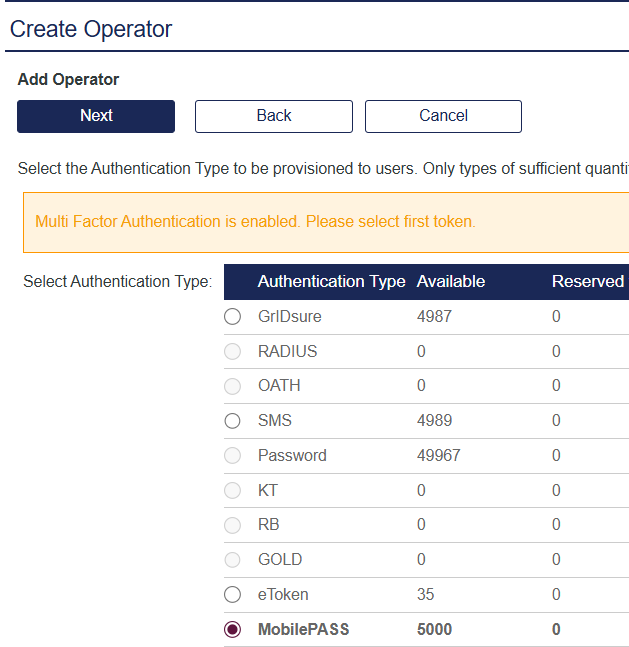
Task: Click the selected MobilePASS radio button
Action: coord(233,630)
